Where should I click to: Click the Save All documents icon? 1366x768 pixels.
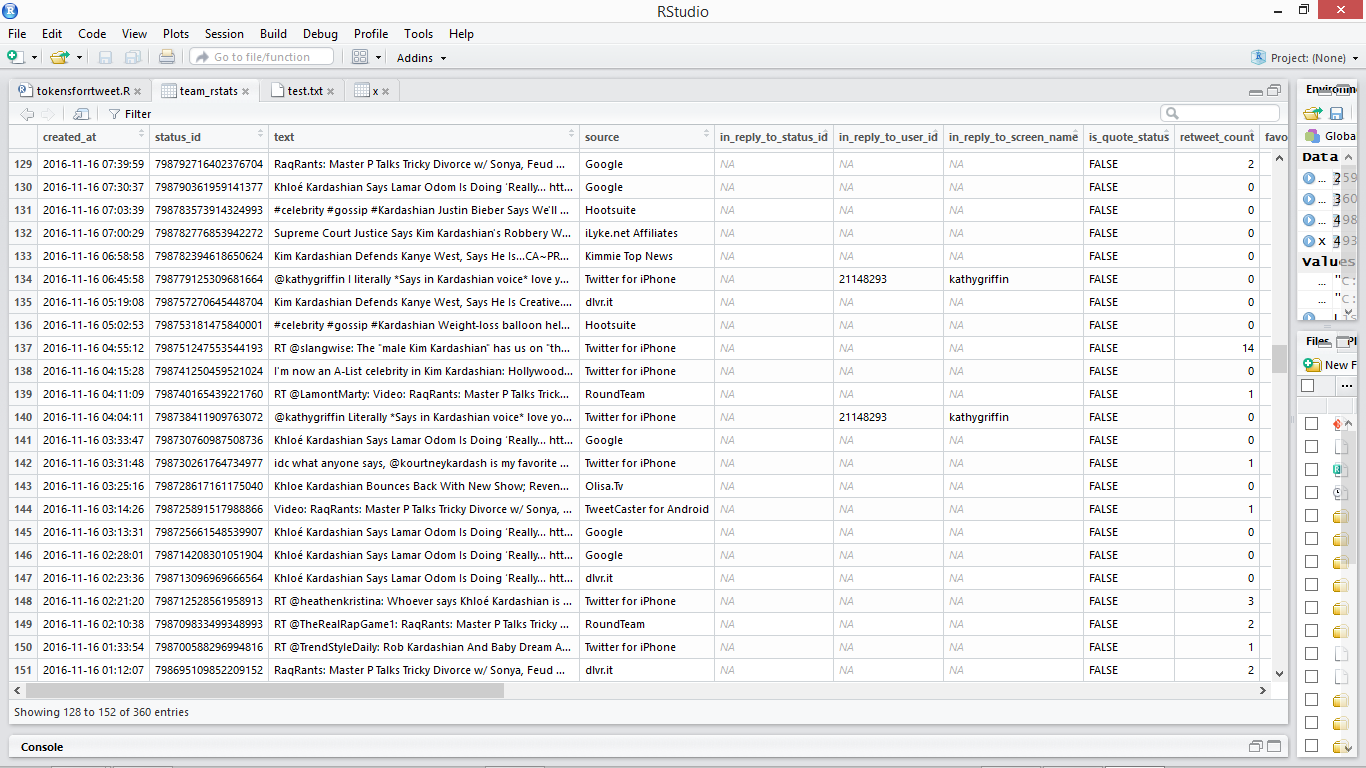[132, 57]
